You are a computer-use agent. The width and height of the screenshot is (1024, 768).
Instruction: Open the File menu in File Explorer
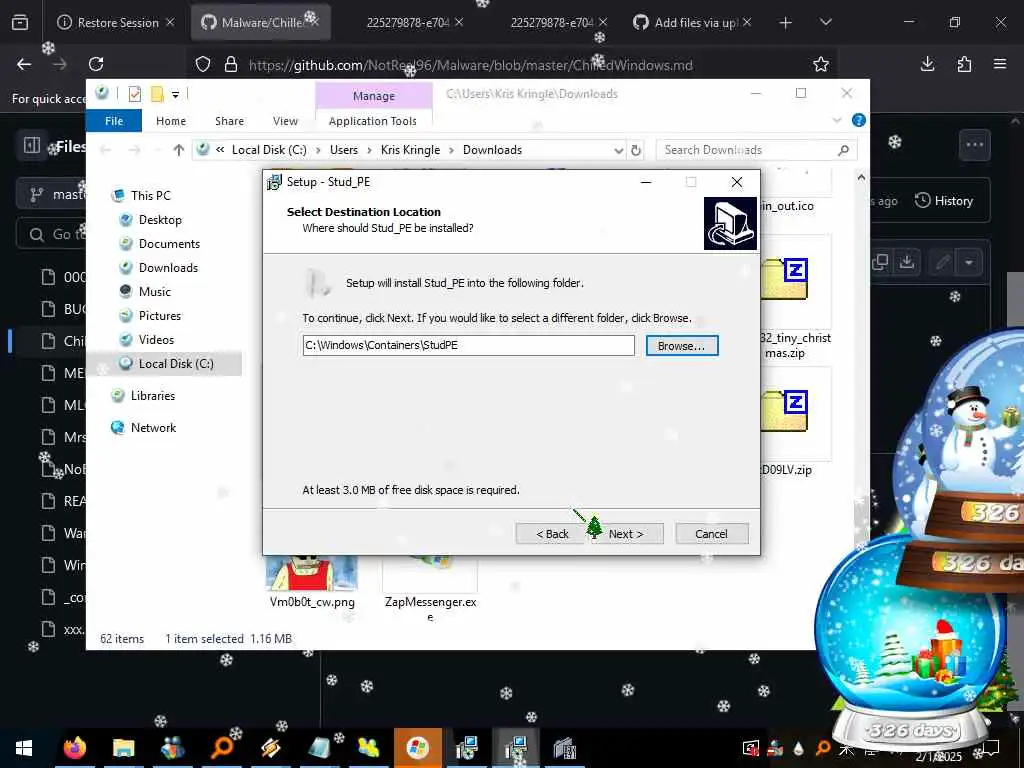point(114,121)
